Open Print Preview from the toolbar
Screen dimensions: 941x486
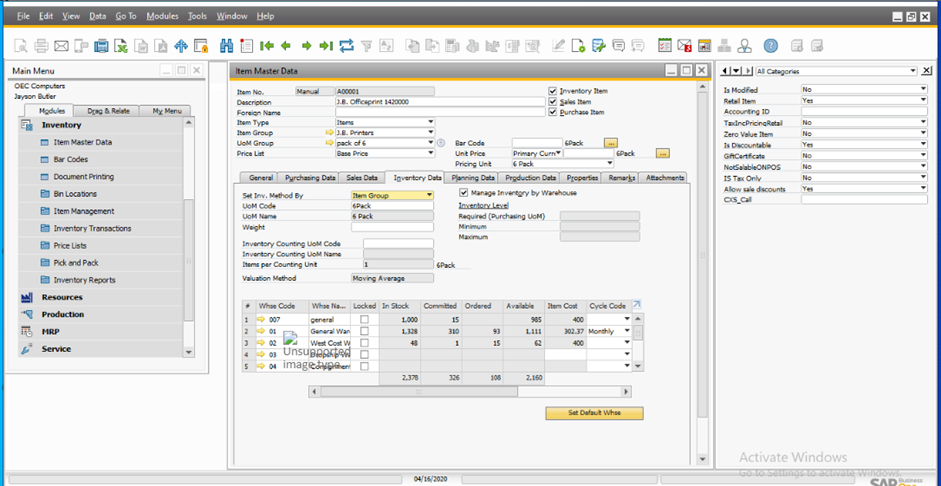point(21,46)
